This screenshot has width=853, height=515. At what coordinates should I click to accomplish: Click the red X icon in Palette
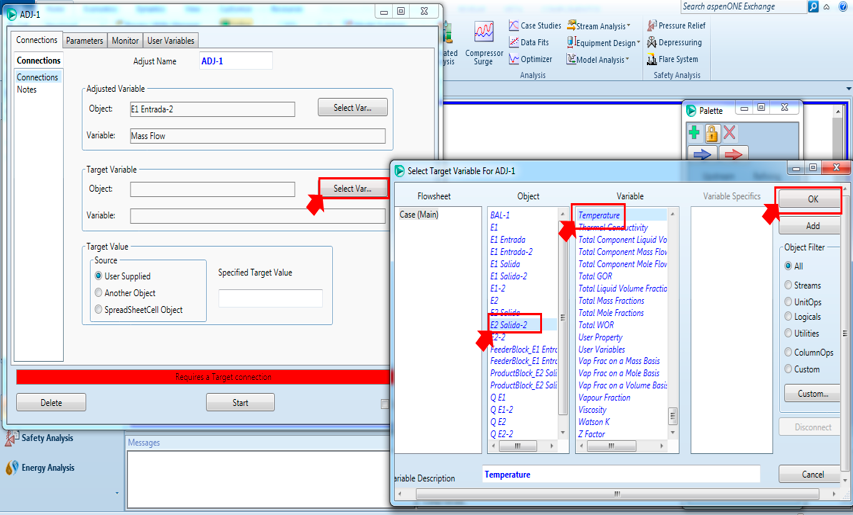click(x=730, y=133)
